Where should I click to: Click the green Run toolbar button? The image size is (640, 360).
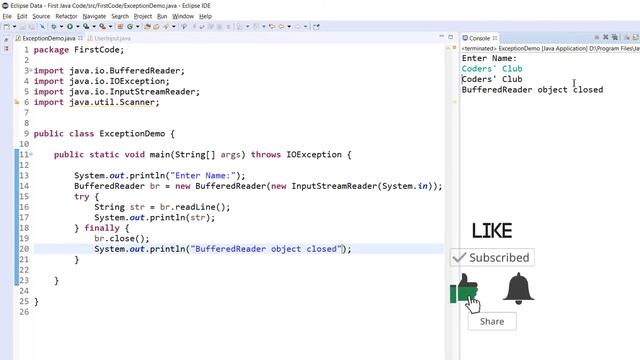[70, 27]
